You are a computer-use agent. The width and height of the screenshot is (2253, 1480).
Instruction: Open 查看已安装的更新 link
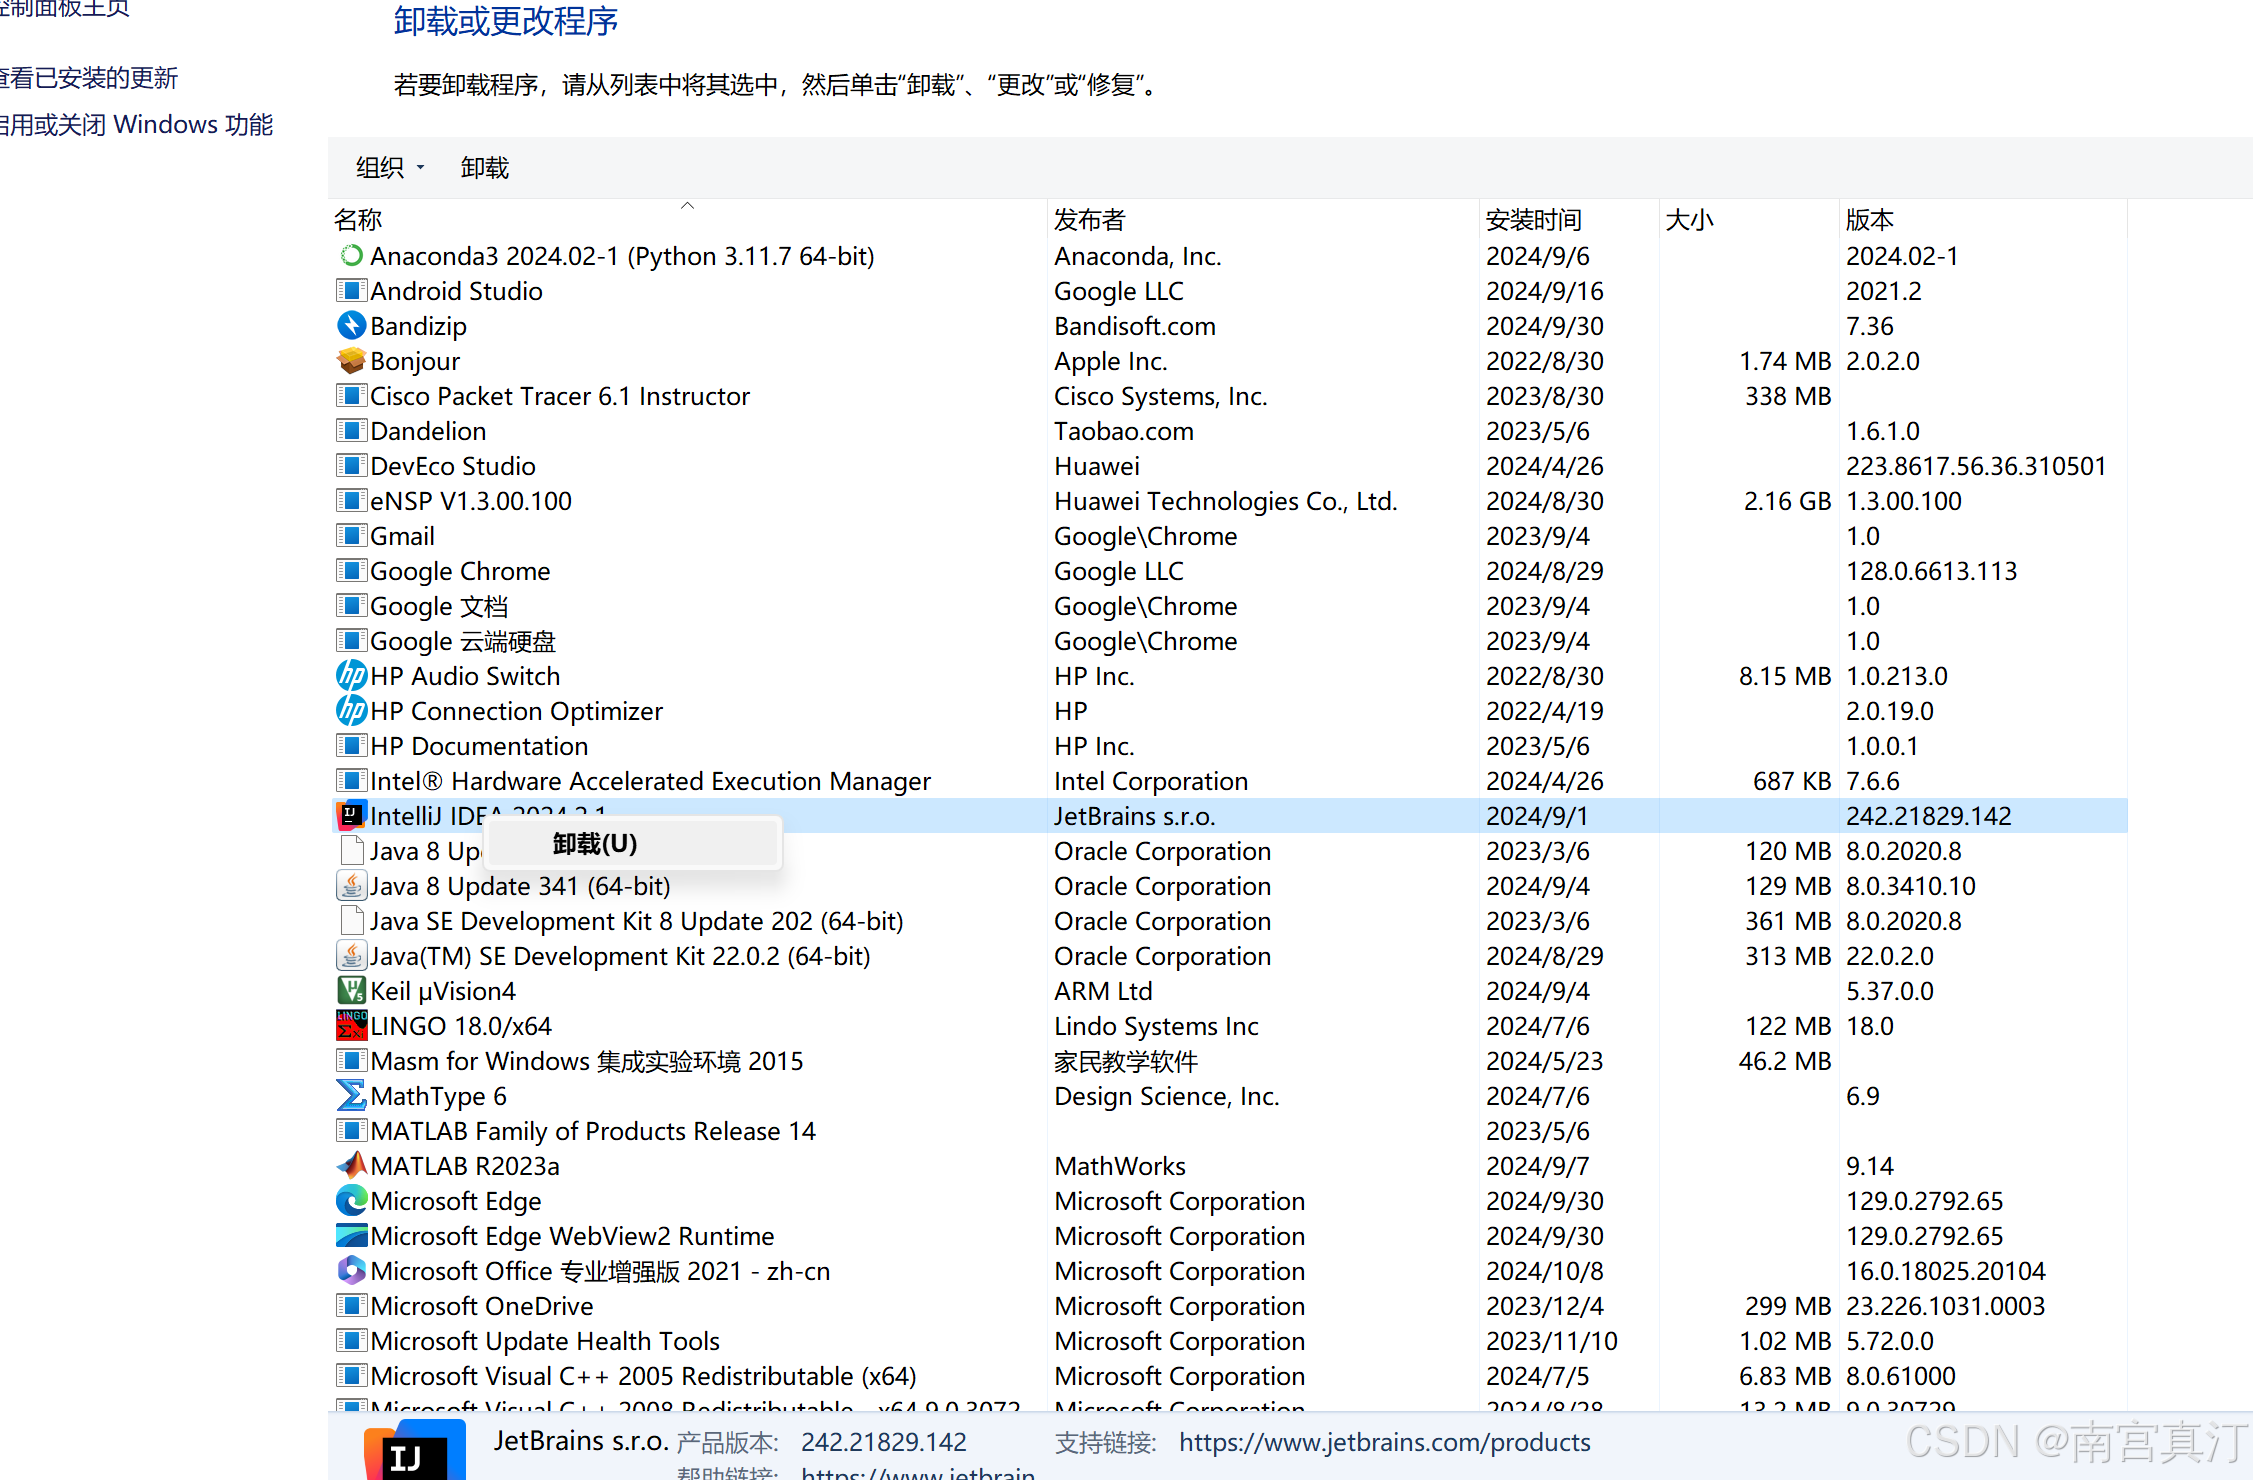(x=90, y=78)
